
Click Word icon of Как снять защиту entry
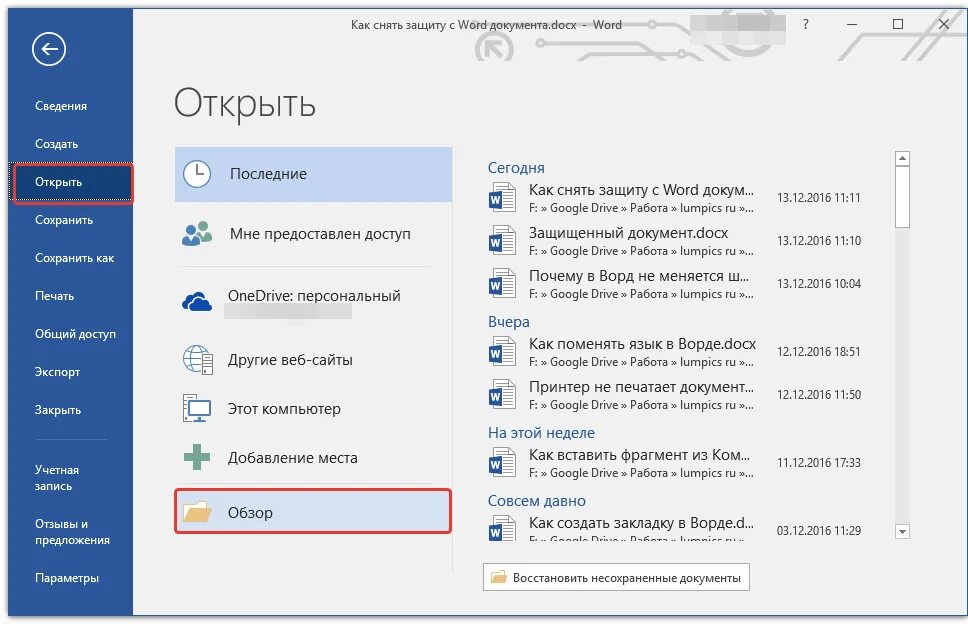[x=502, y=198]
